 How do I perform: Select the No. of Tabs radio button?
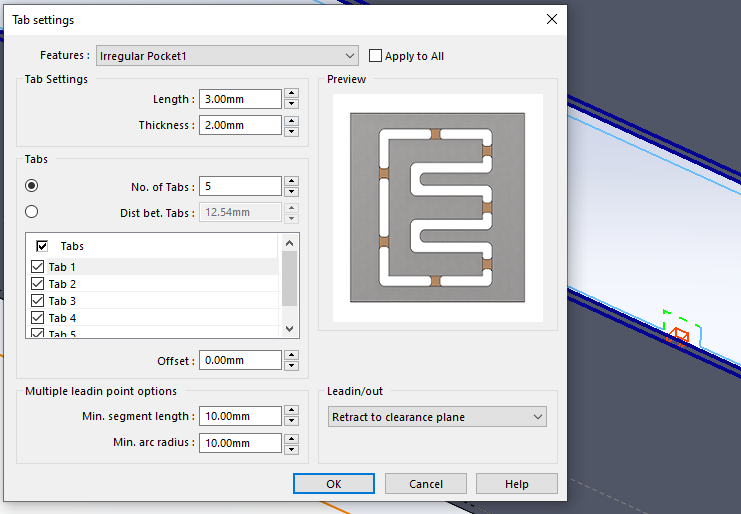click(32, 185)
